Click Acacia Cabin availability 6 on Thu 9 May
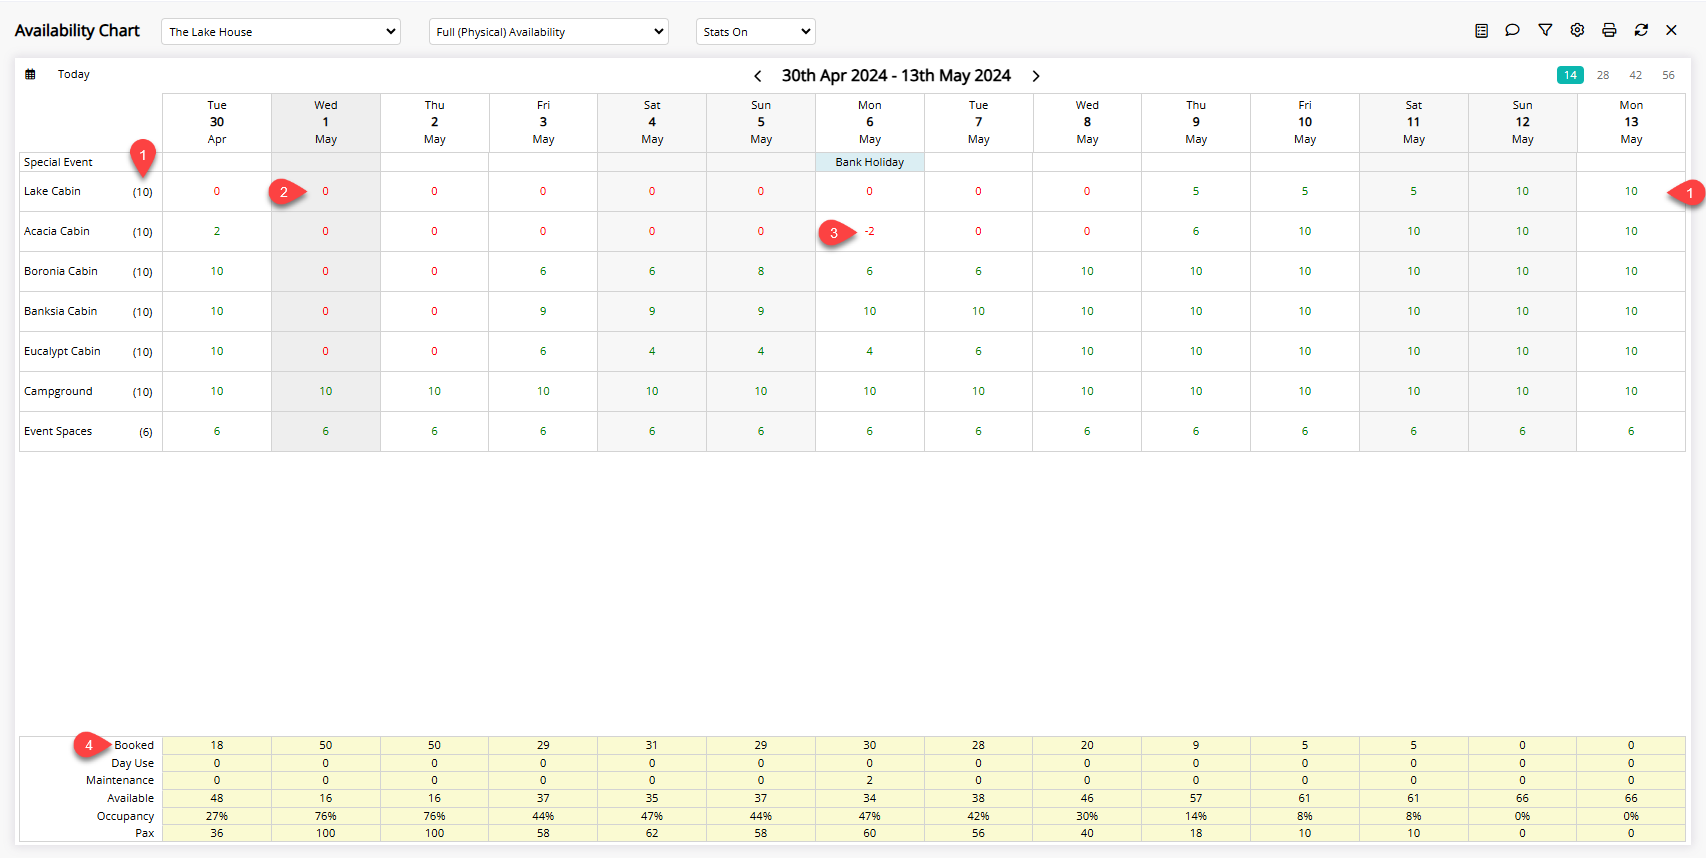1706x858 pixels. (x=1196, y=231)
